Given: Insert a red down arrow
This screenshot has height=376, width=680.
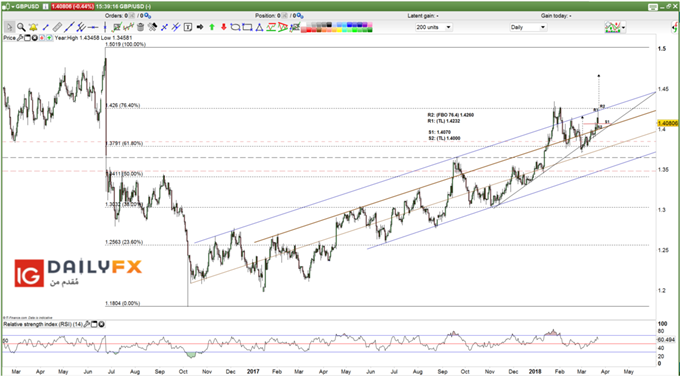Looking at the screenshot, I should click(x=224, y=27).
